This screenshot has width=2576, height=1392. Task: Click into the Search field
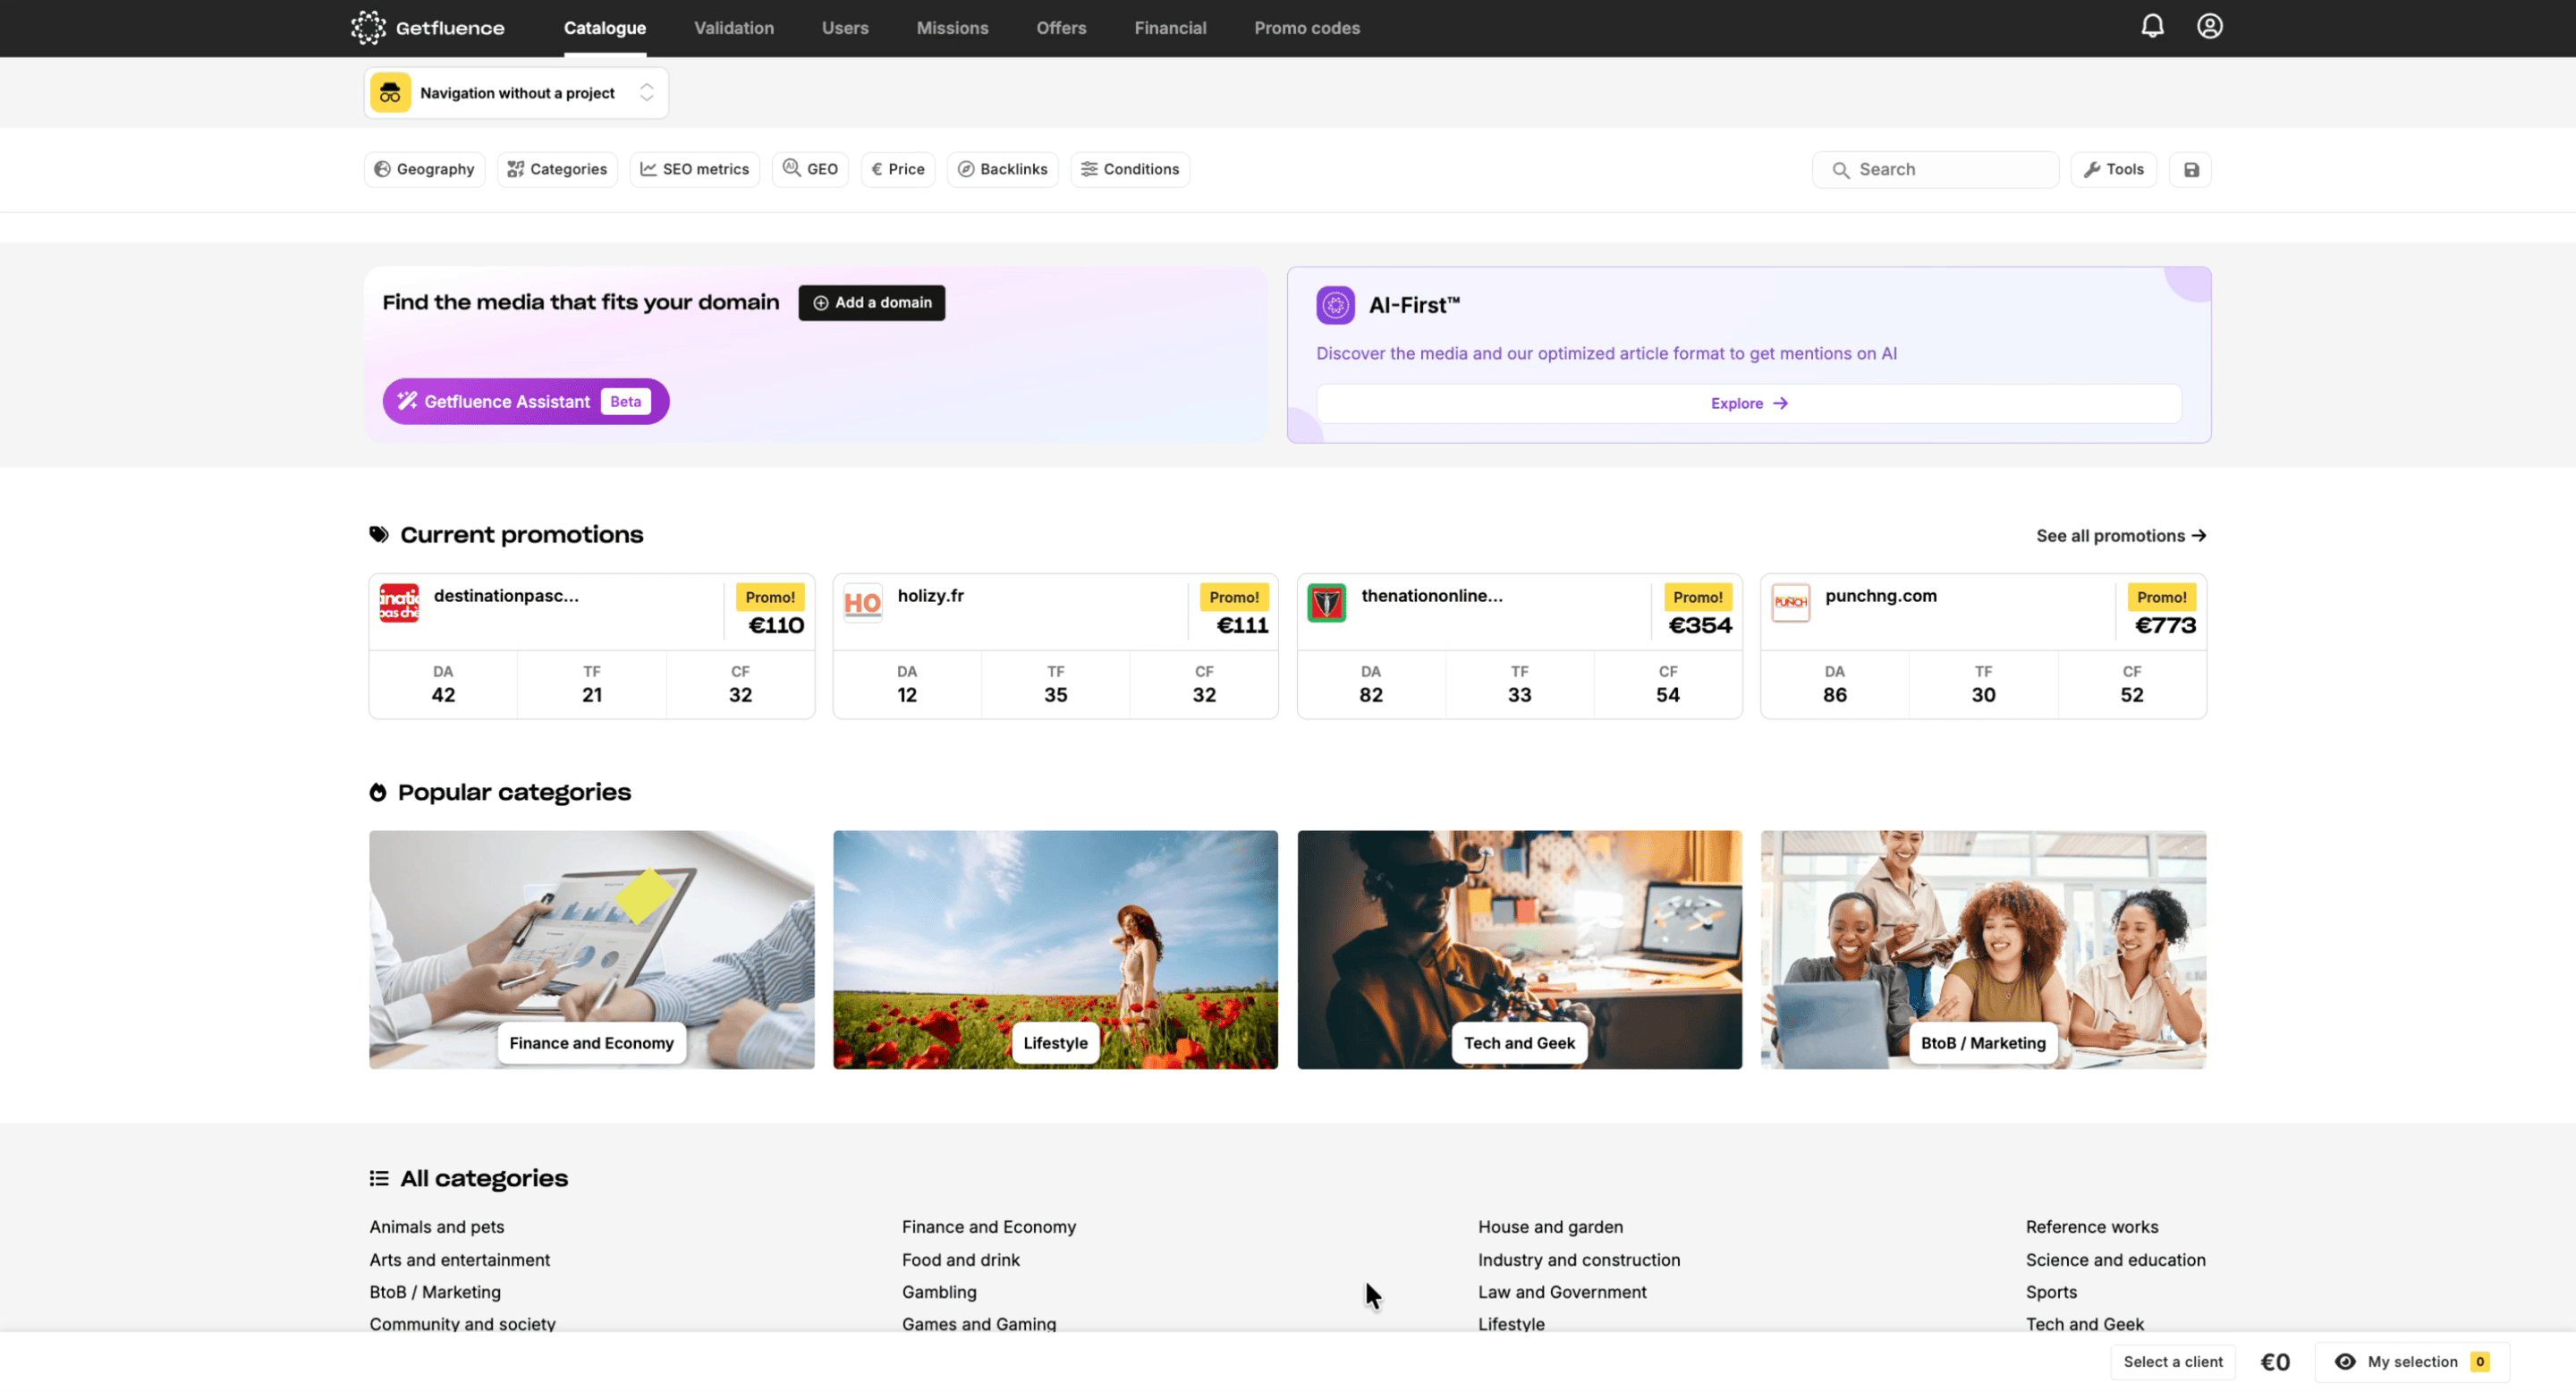(1945, 170)
